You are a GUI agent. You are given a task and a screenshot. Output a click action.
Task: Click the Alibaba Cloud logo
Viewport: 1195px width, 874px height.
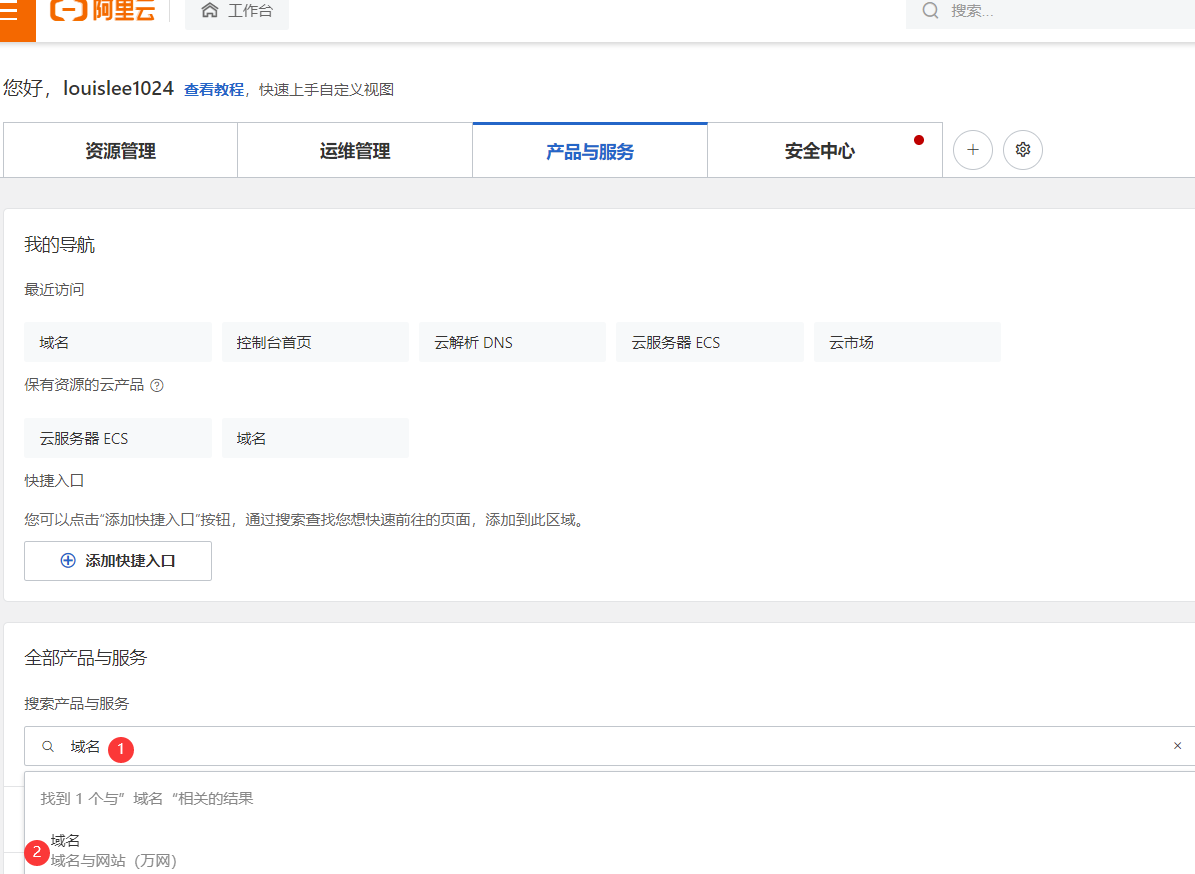[x=103, y=11]
